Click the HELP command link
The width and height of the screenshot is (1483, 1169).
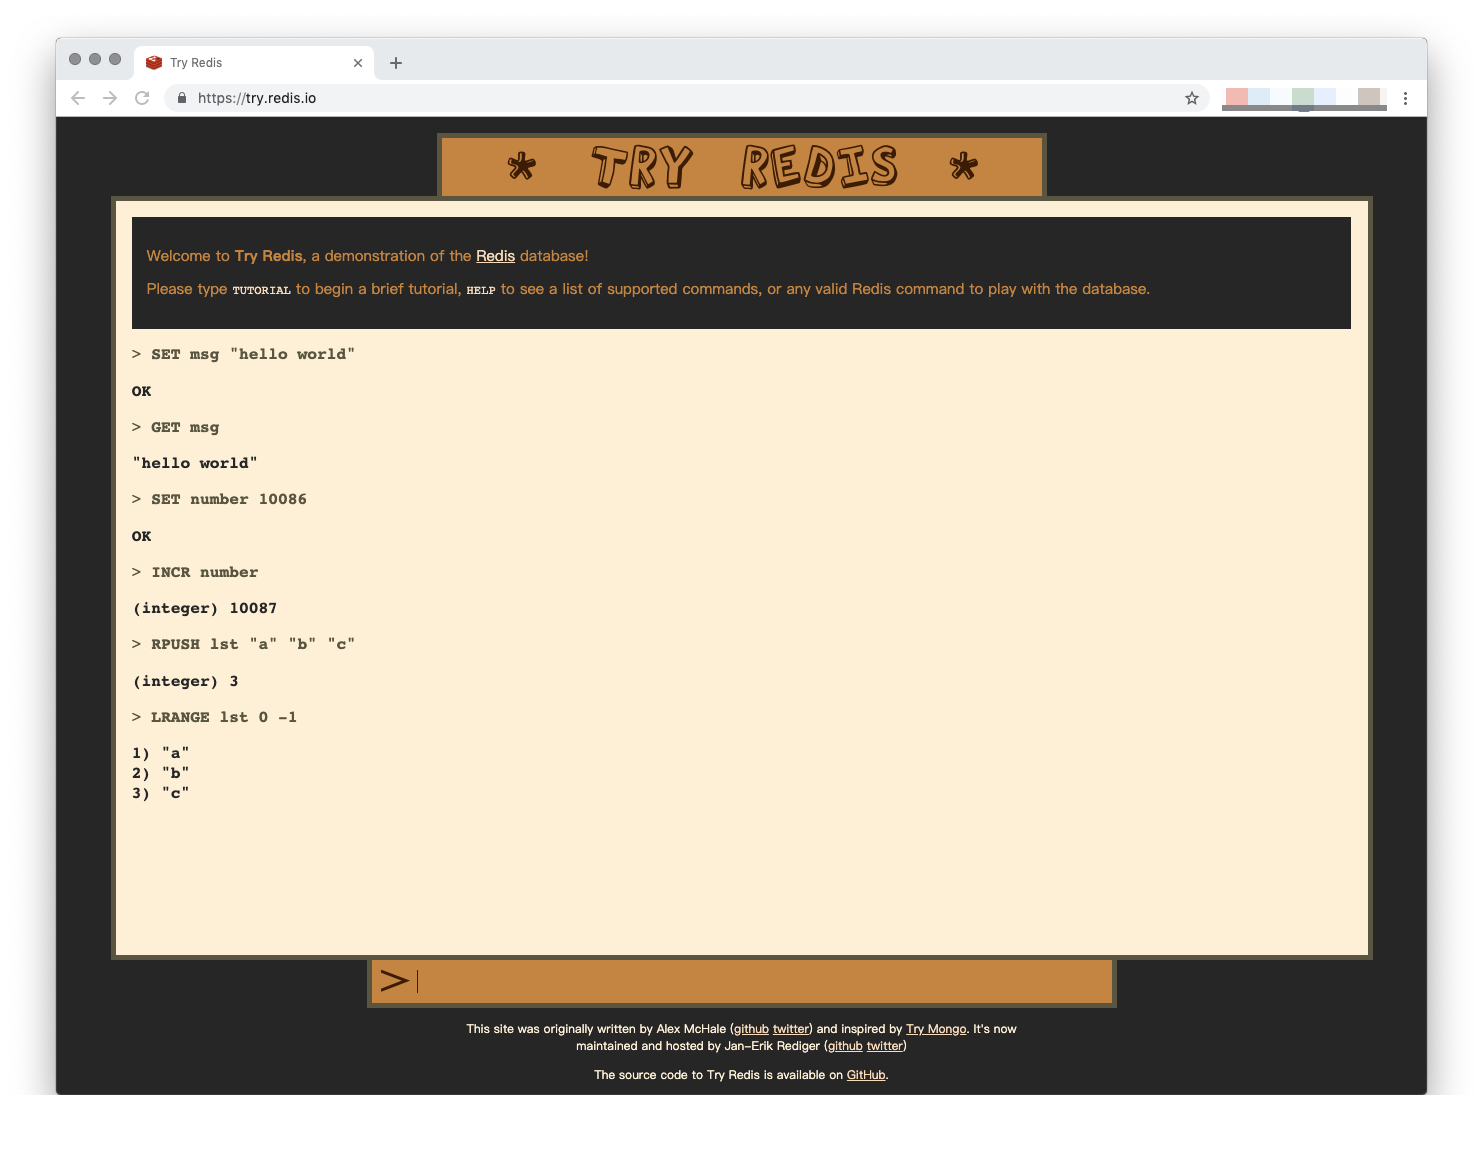(480, 290)
